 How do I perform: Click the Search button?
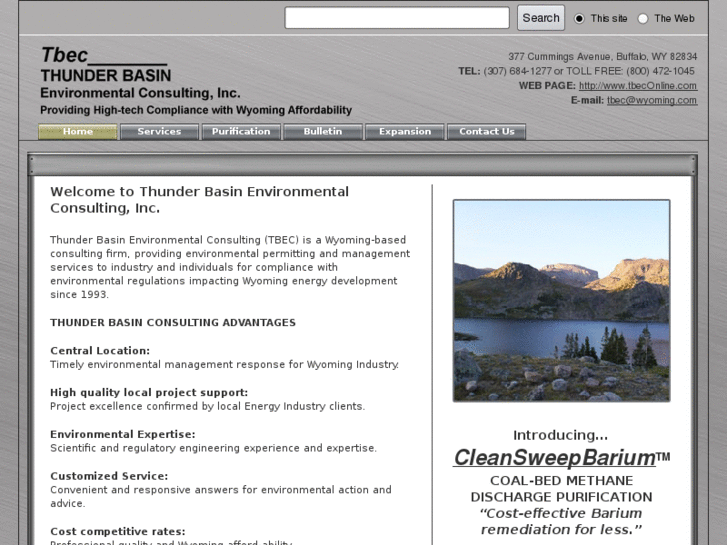point(541,18)
